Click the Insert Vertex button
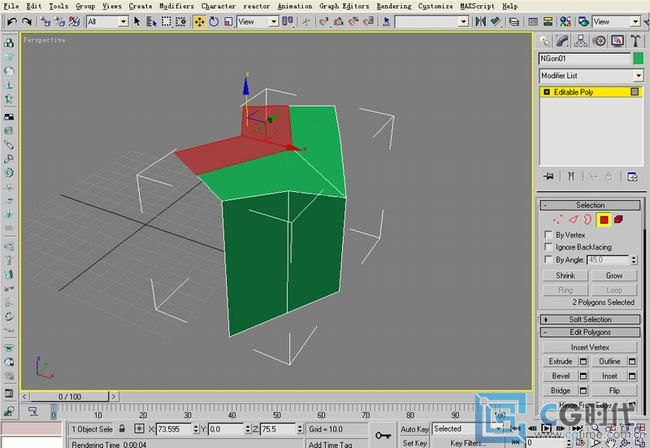 (x=590, y=347)
